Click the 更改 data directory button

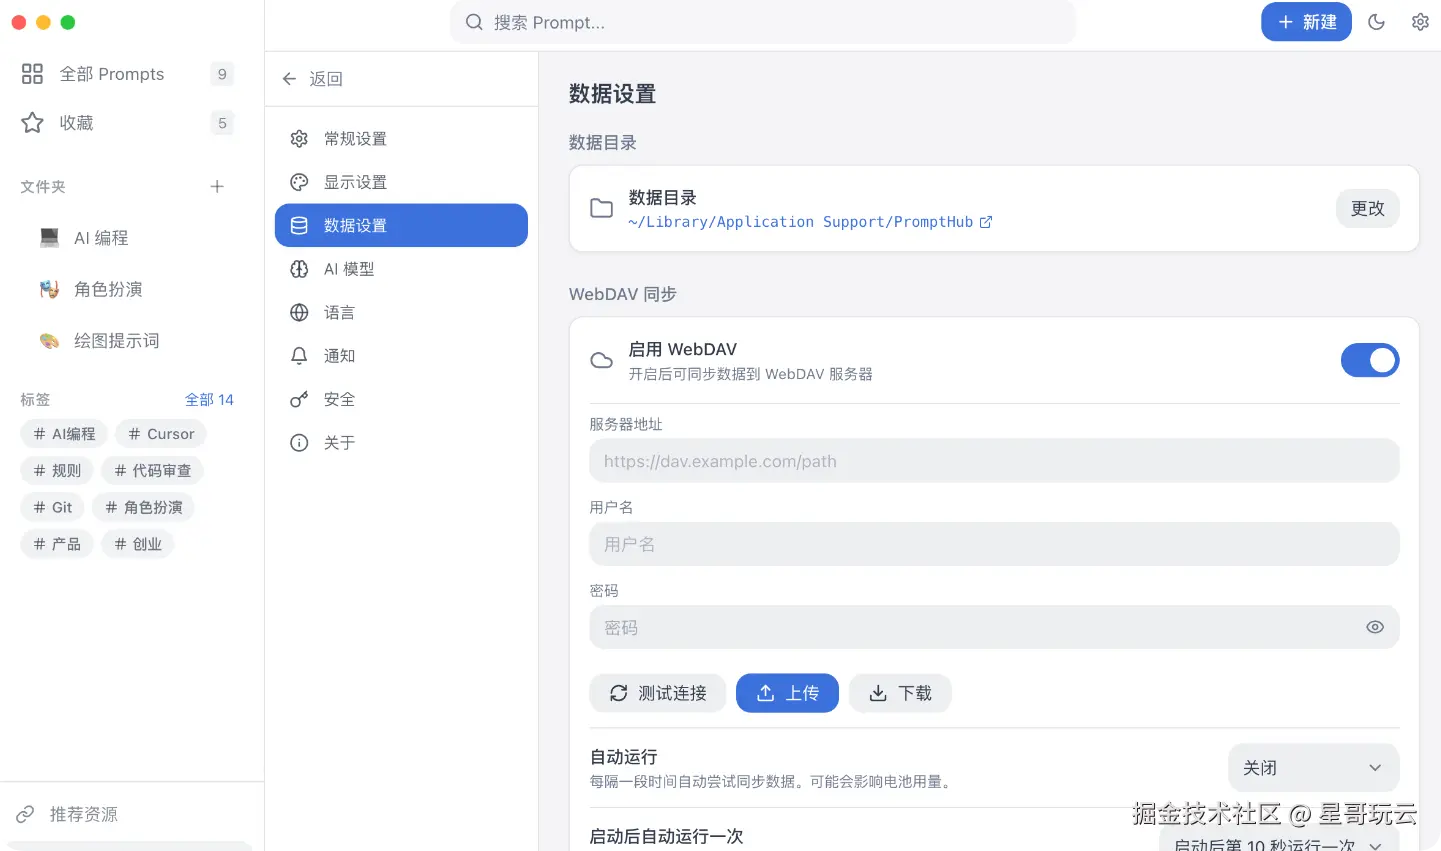(x=1368, y=208)
